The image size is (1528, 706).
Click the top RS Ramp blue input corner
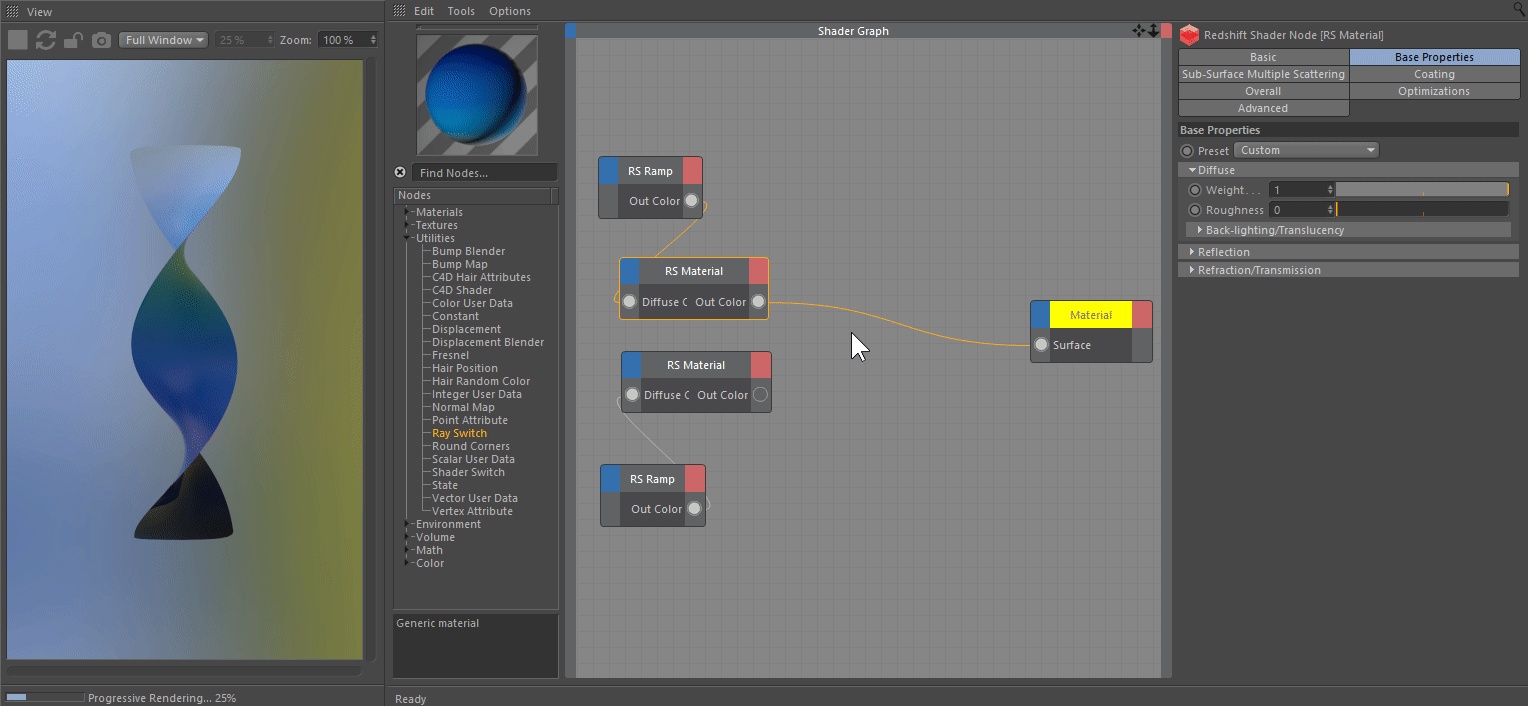coord(608,171)
